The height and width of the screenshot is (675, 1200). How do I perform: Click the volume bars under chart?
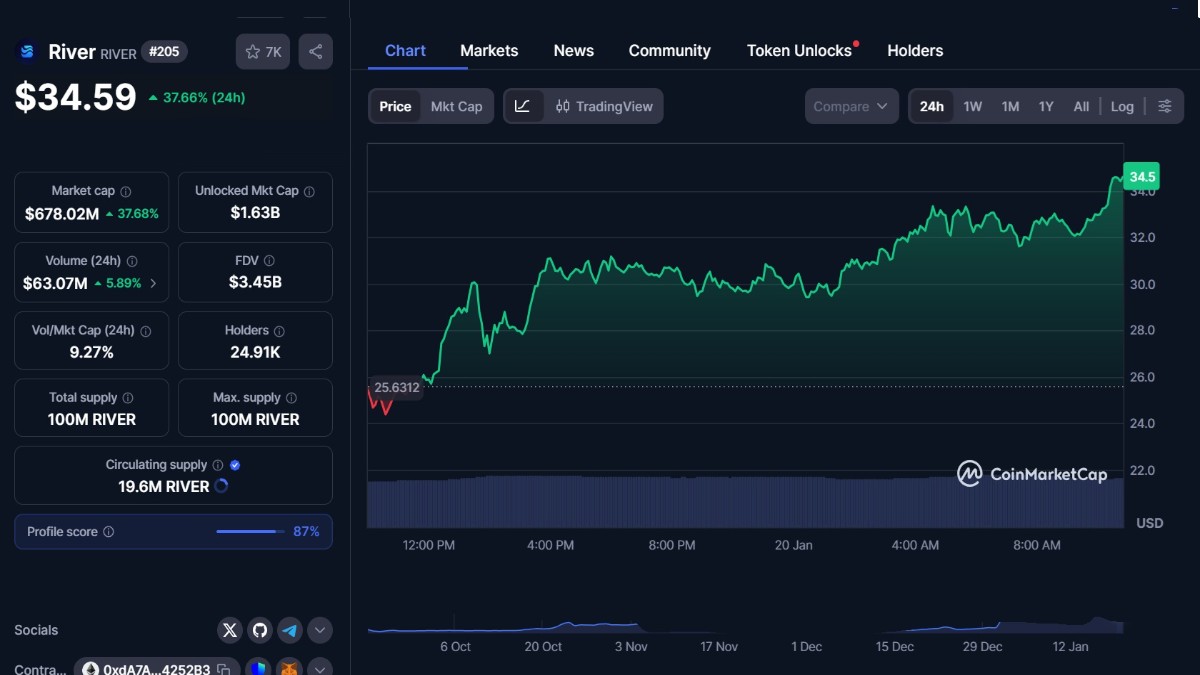pos(746,502)
